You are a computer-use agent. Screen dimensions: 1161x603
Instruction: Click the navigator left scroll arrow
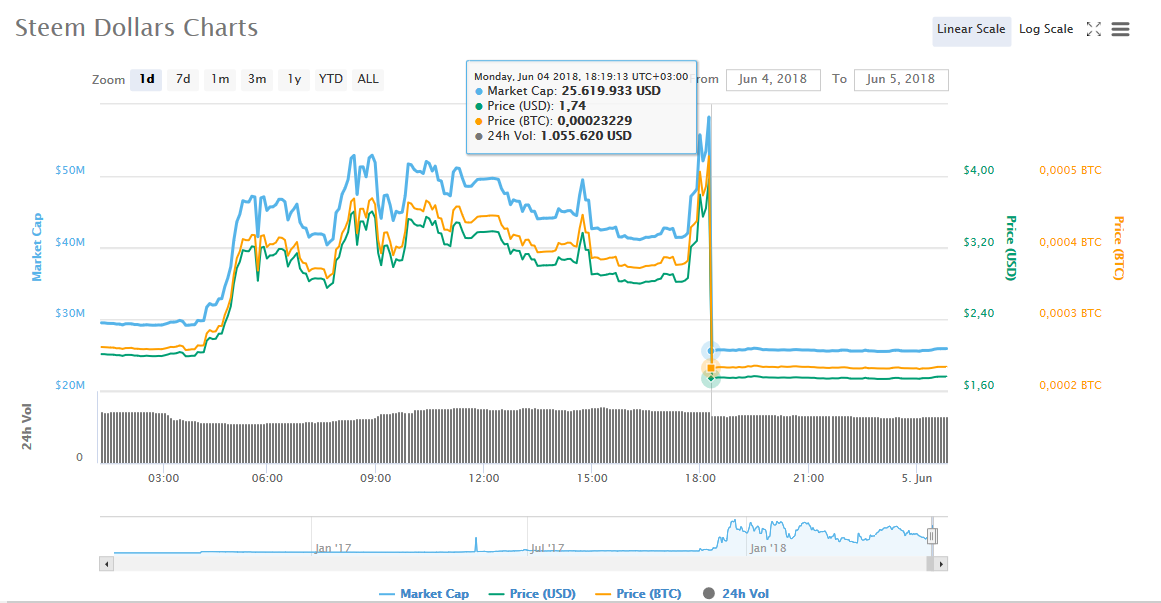[x=107, y=564]
